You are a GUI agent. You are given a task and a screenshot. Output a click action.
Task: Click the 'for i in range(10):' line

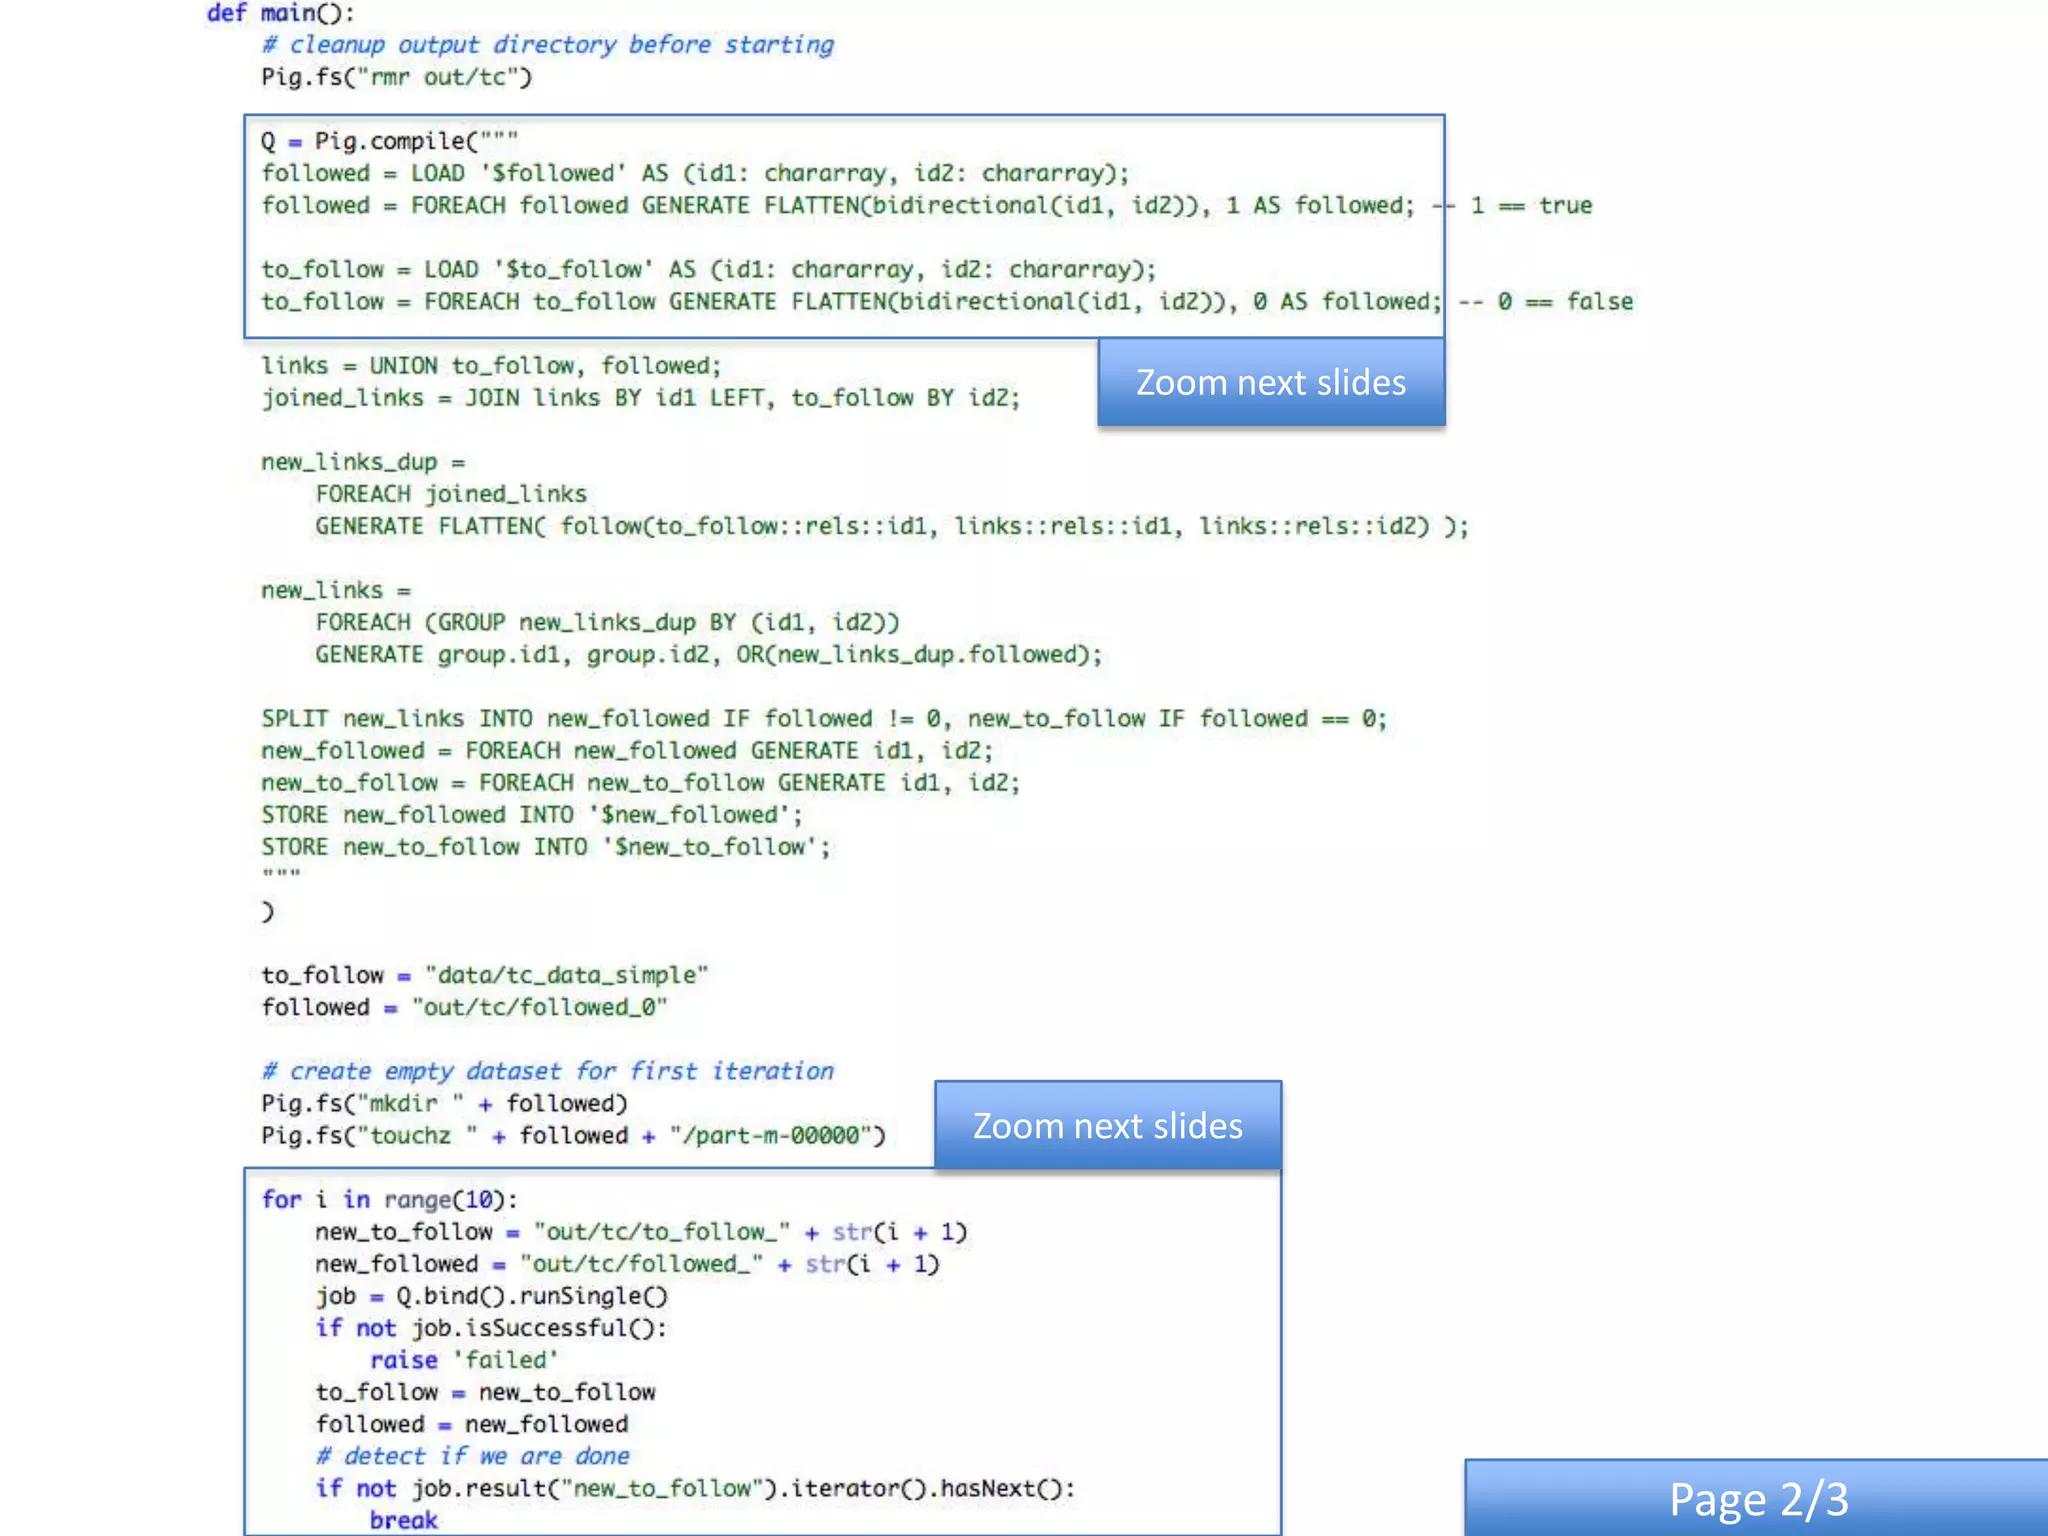pos(389,1199)
